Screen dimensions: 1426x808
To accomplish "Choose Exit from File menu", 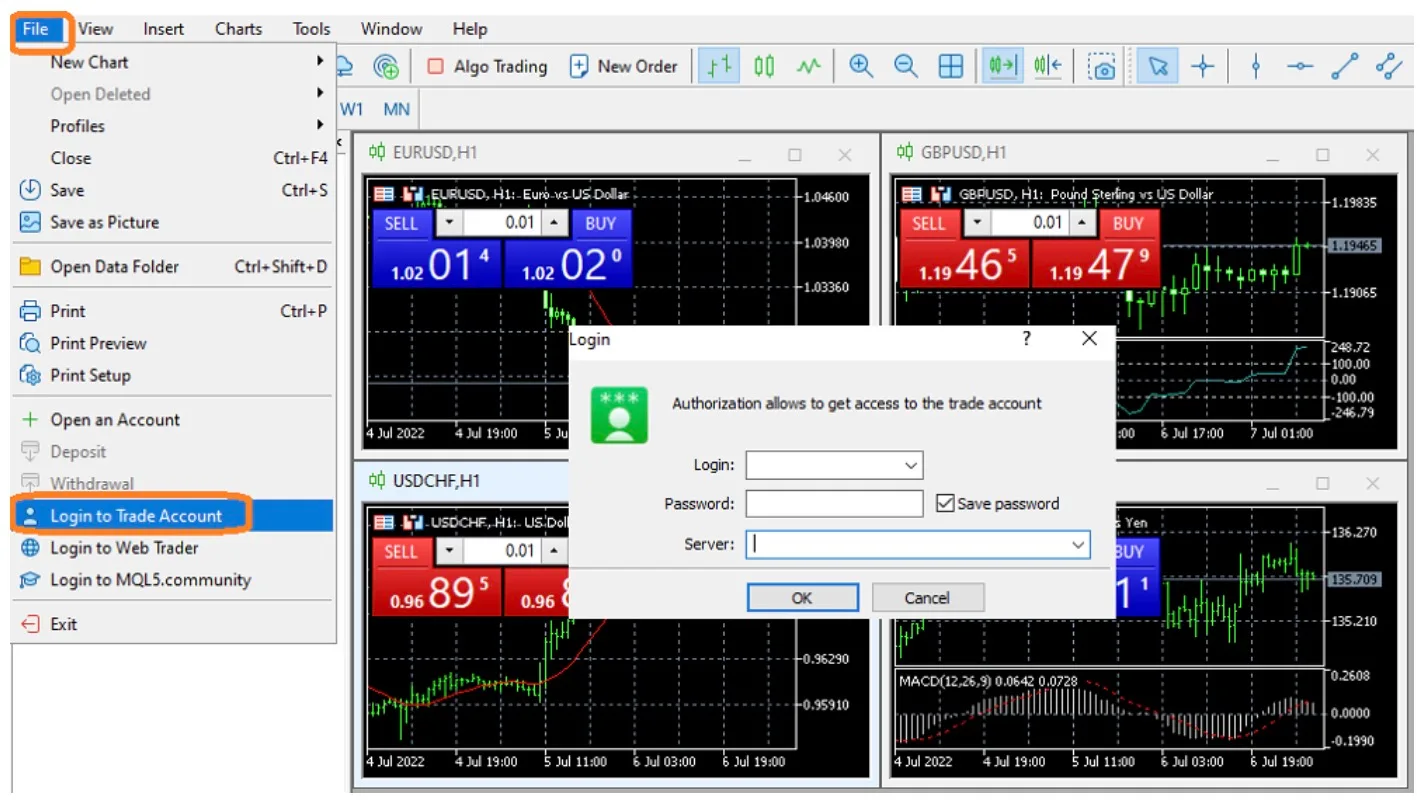I will (x=174, y=624).
